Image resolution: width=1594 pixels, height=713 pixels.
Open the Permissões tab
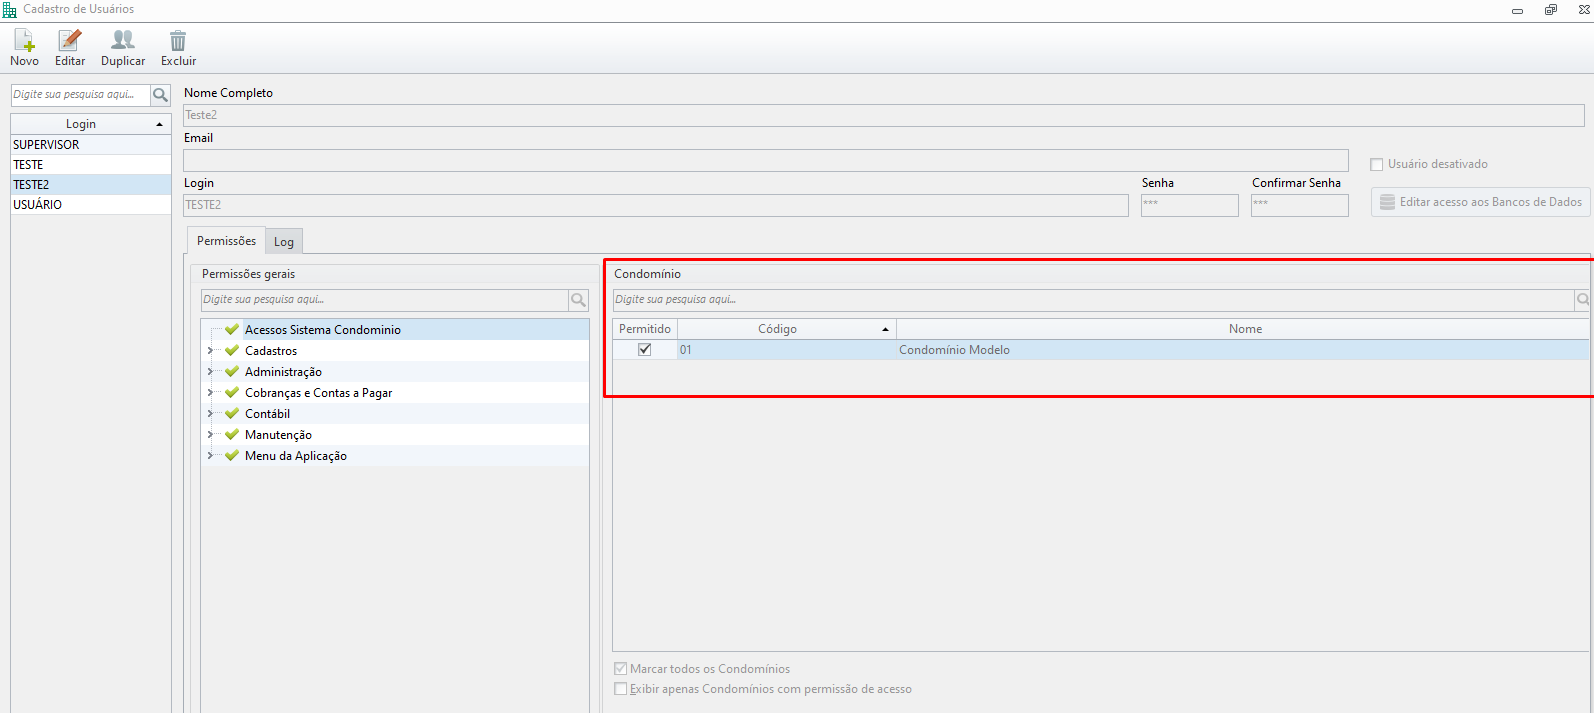226,241
